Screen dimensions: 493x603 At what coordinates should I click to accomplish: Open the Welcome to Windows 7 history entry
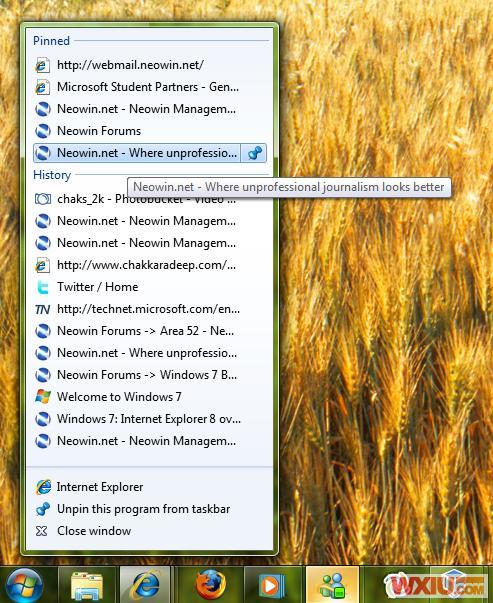[150, 396]
